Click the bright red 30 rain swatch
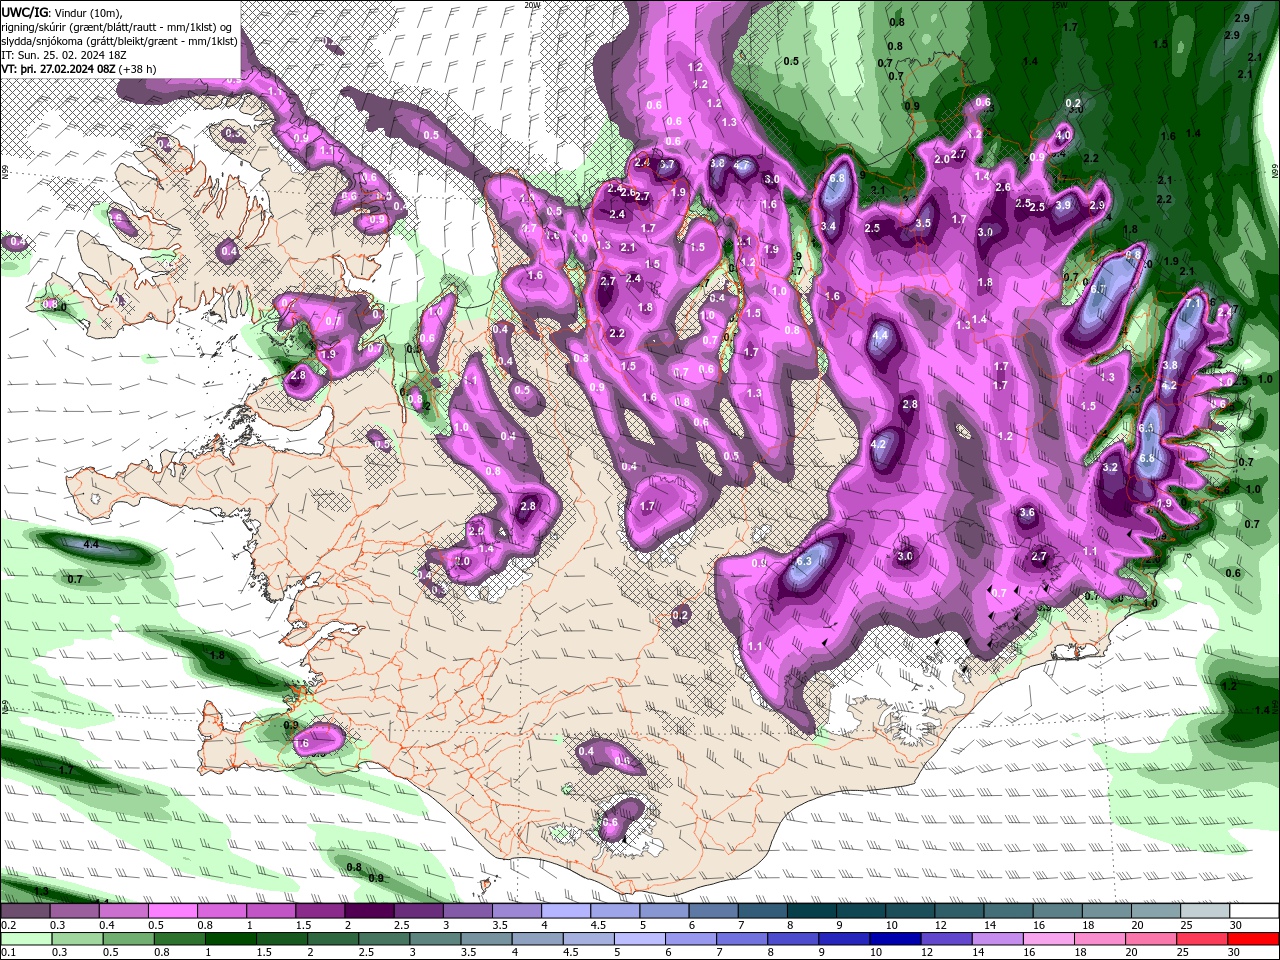1280x960 pixels. [x=1253, y=938]
